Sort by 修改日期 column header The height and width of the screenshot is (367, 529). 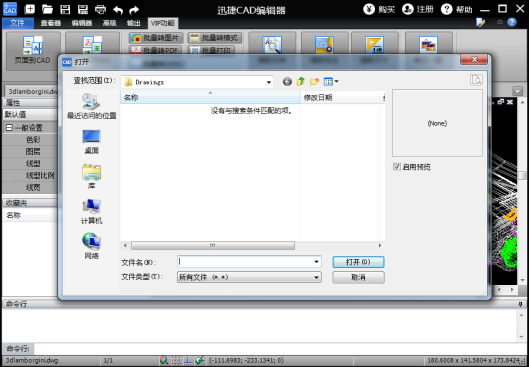340,97
